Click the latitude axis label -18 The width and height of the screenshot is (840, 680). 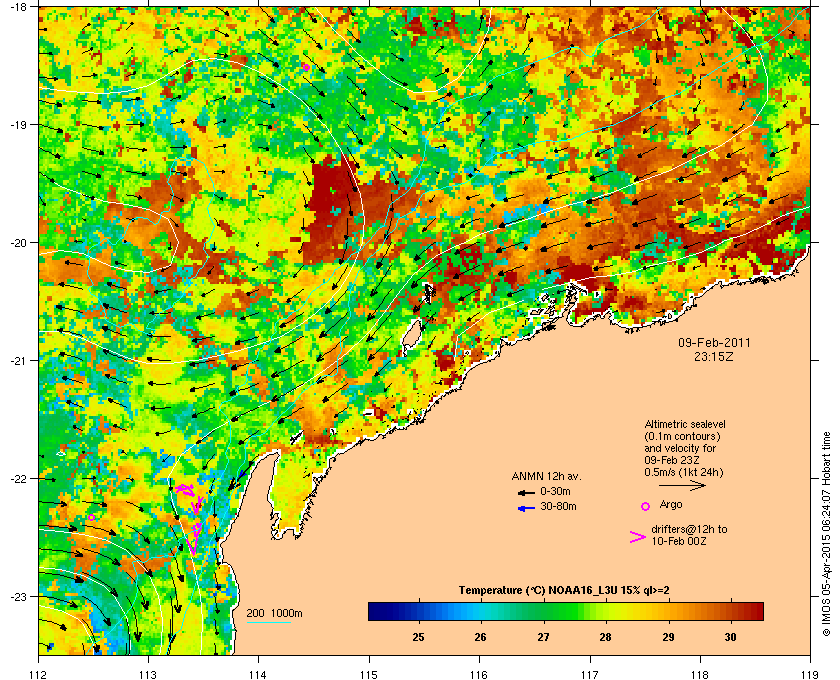point(18,6)
